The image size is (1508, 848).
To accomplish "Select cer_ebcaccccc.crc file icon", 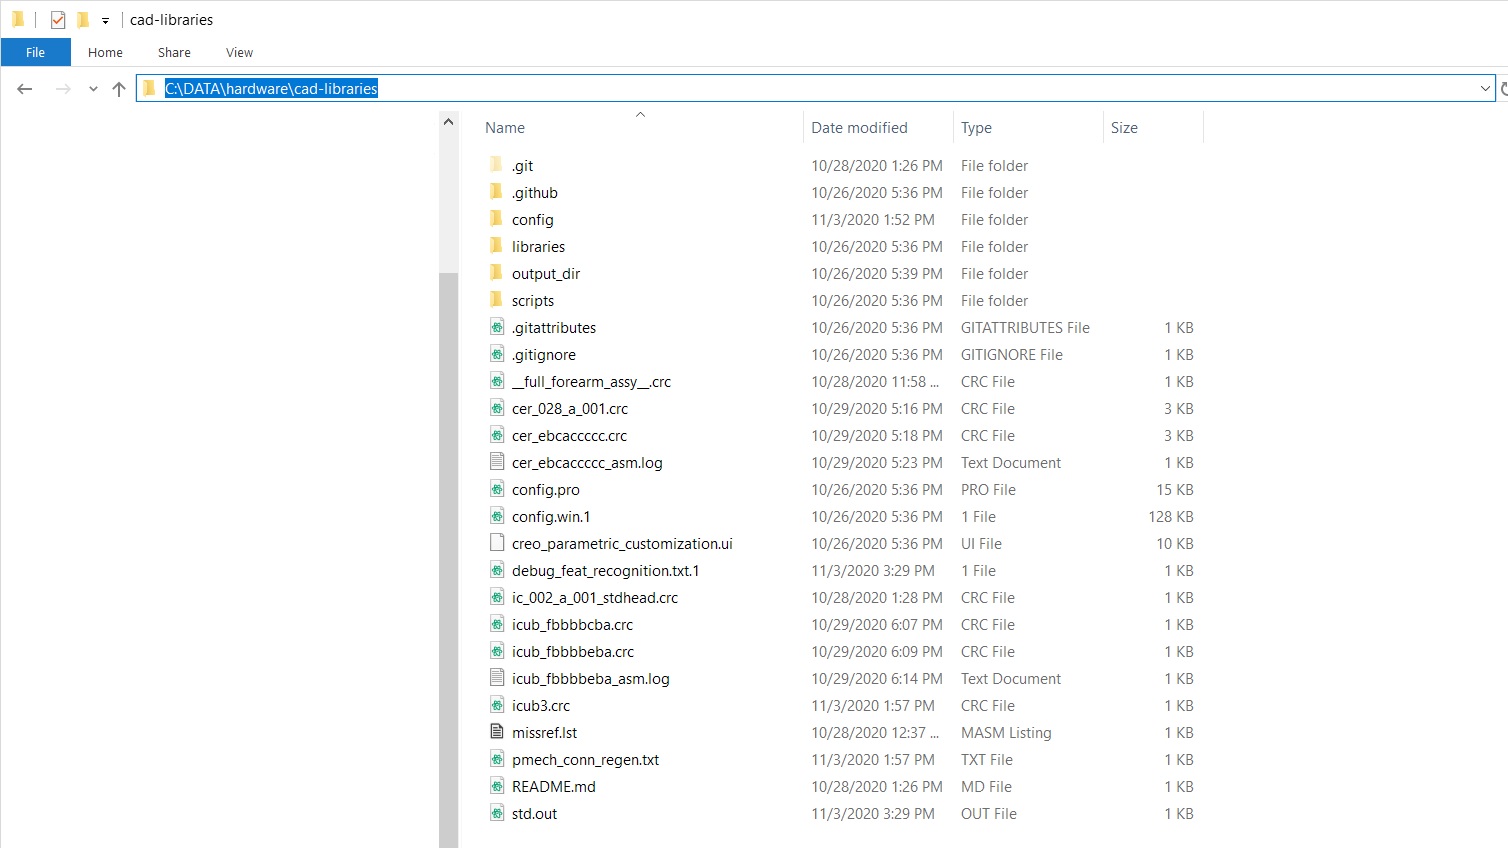I will coord(497,435).
